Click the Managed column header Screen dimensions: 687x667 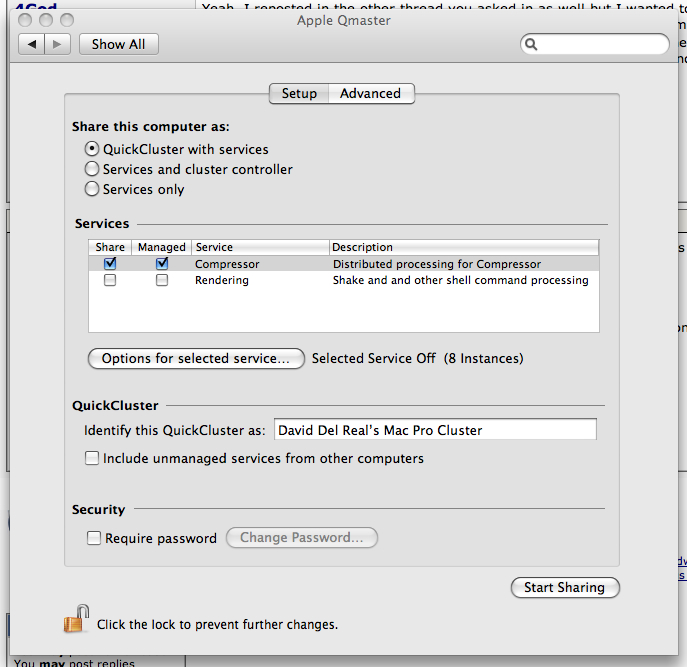[x=162, y=247]
